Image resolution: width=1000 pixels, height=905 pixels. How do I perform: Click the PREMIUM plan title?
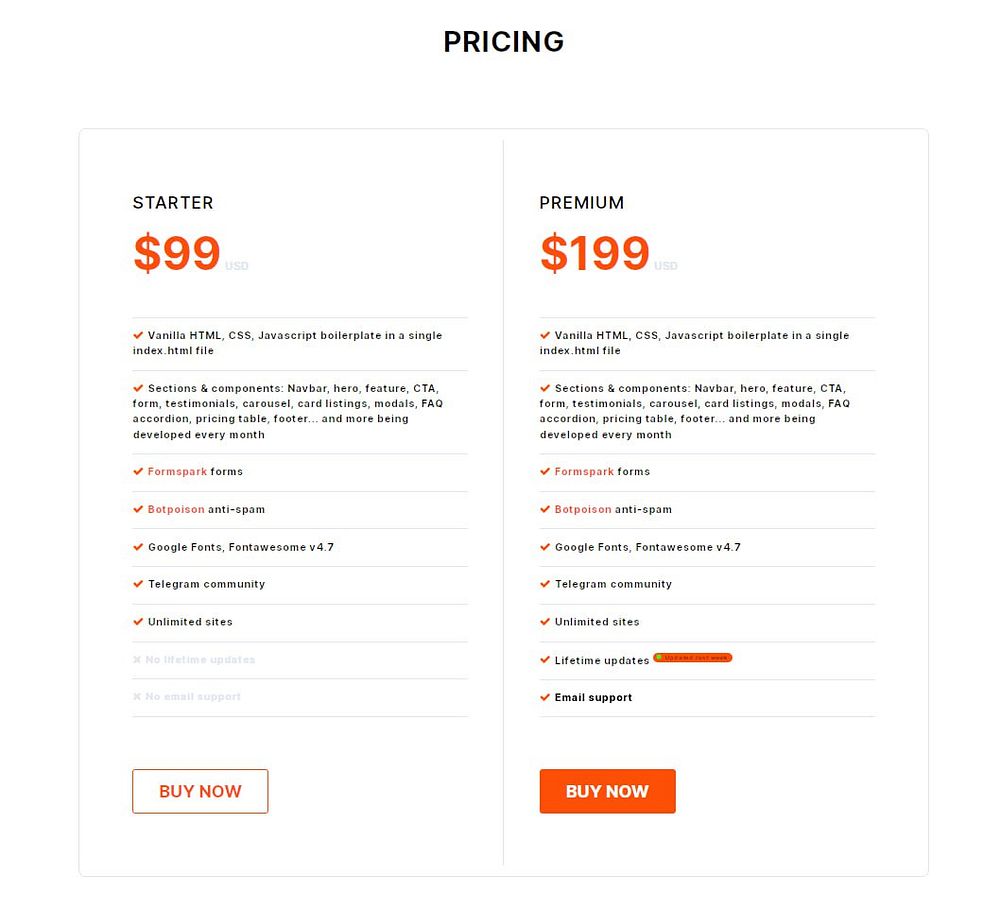tap(582, 203)
